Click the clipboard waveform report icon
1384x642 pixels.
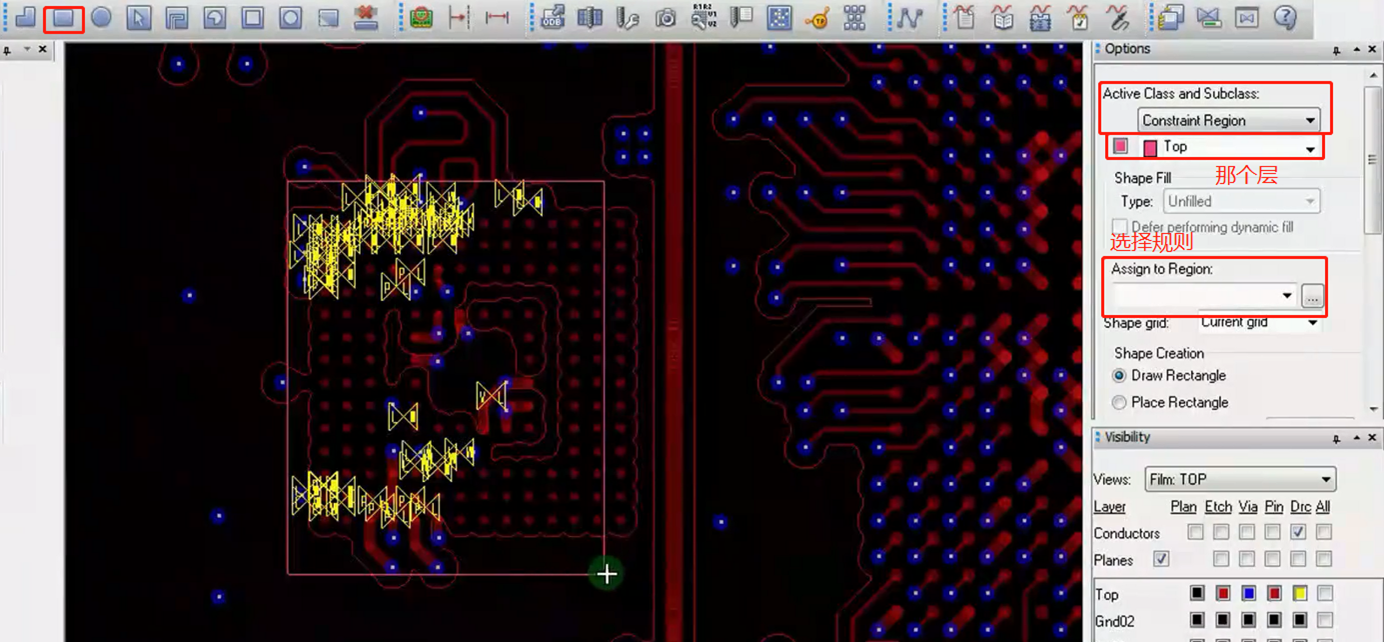click(x=964, y=18)
